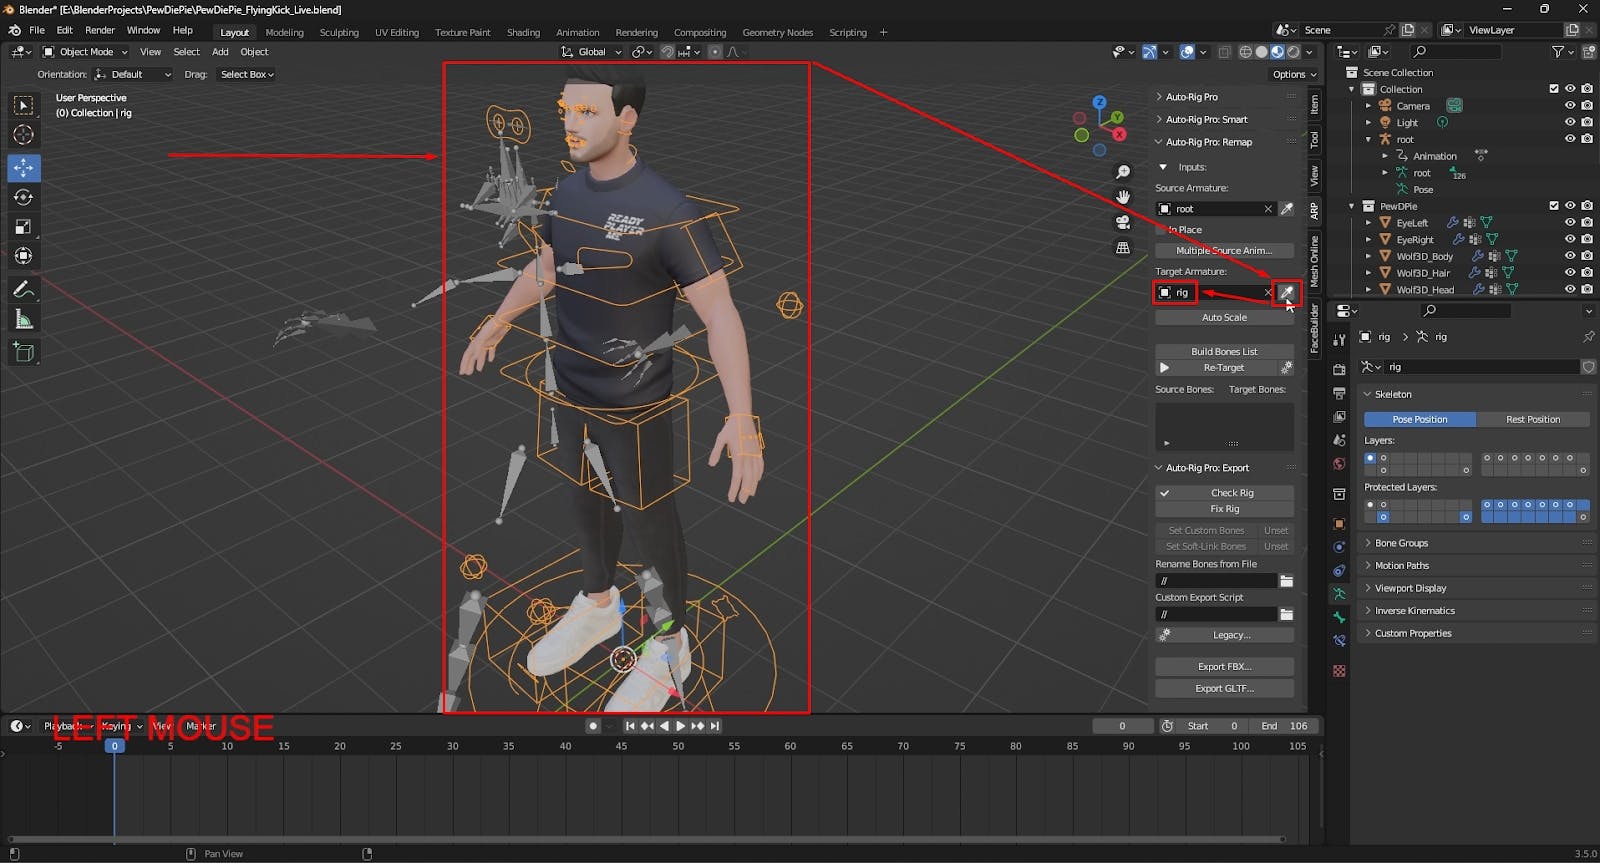
Task: Open folder browser for Rename Bones from File
Action: click(1287, 581)
